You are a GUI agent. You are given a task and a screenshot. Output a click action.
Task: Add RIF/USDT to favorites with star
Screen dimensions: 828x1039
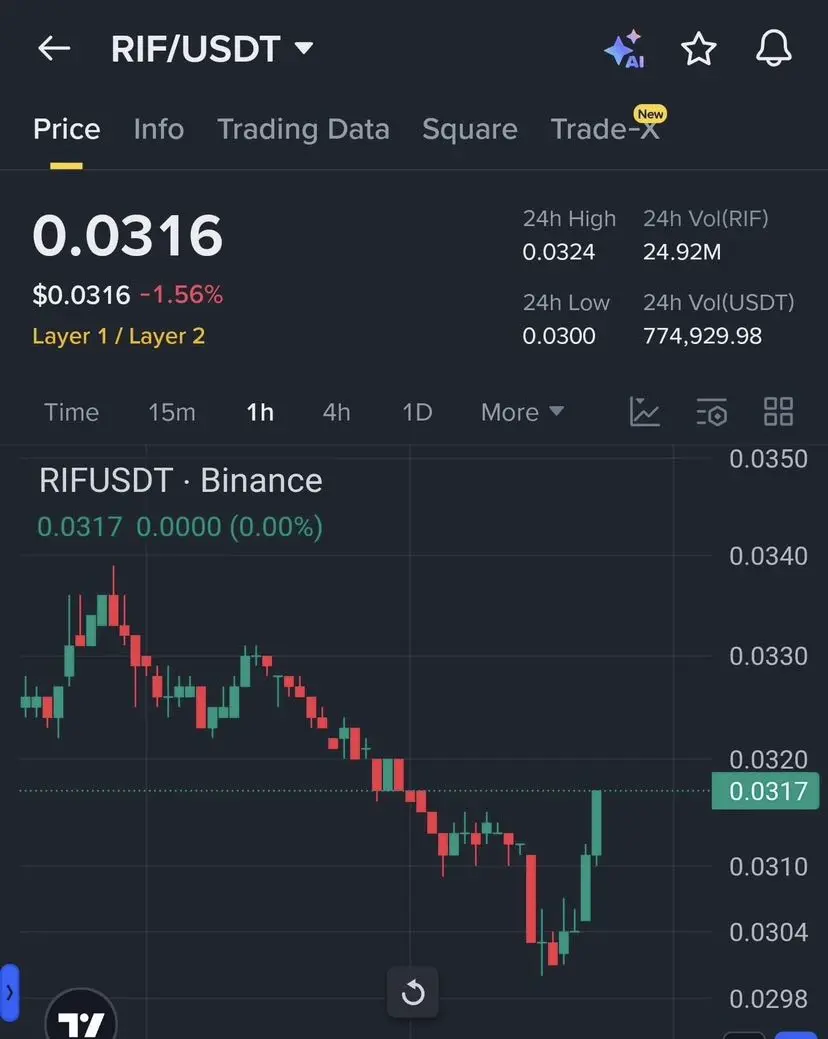(699, 49)
